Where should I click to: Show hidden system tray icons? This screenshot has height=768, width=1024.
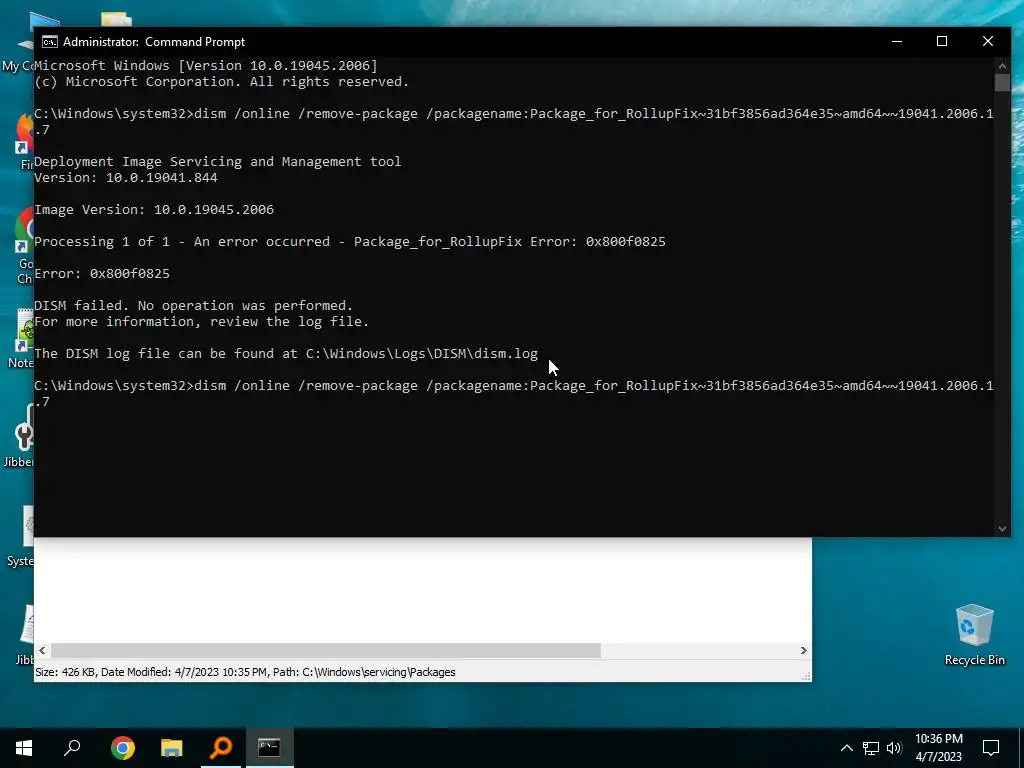click(x=846, y=748)
